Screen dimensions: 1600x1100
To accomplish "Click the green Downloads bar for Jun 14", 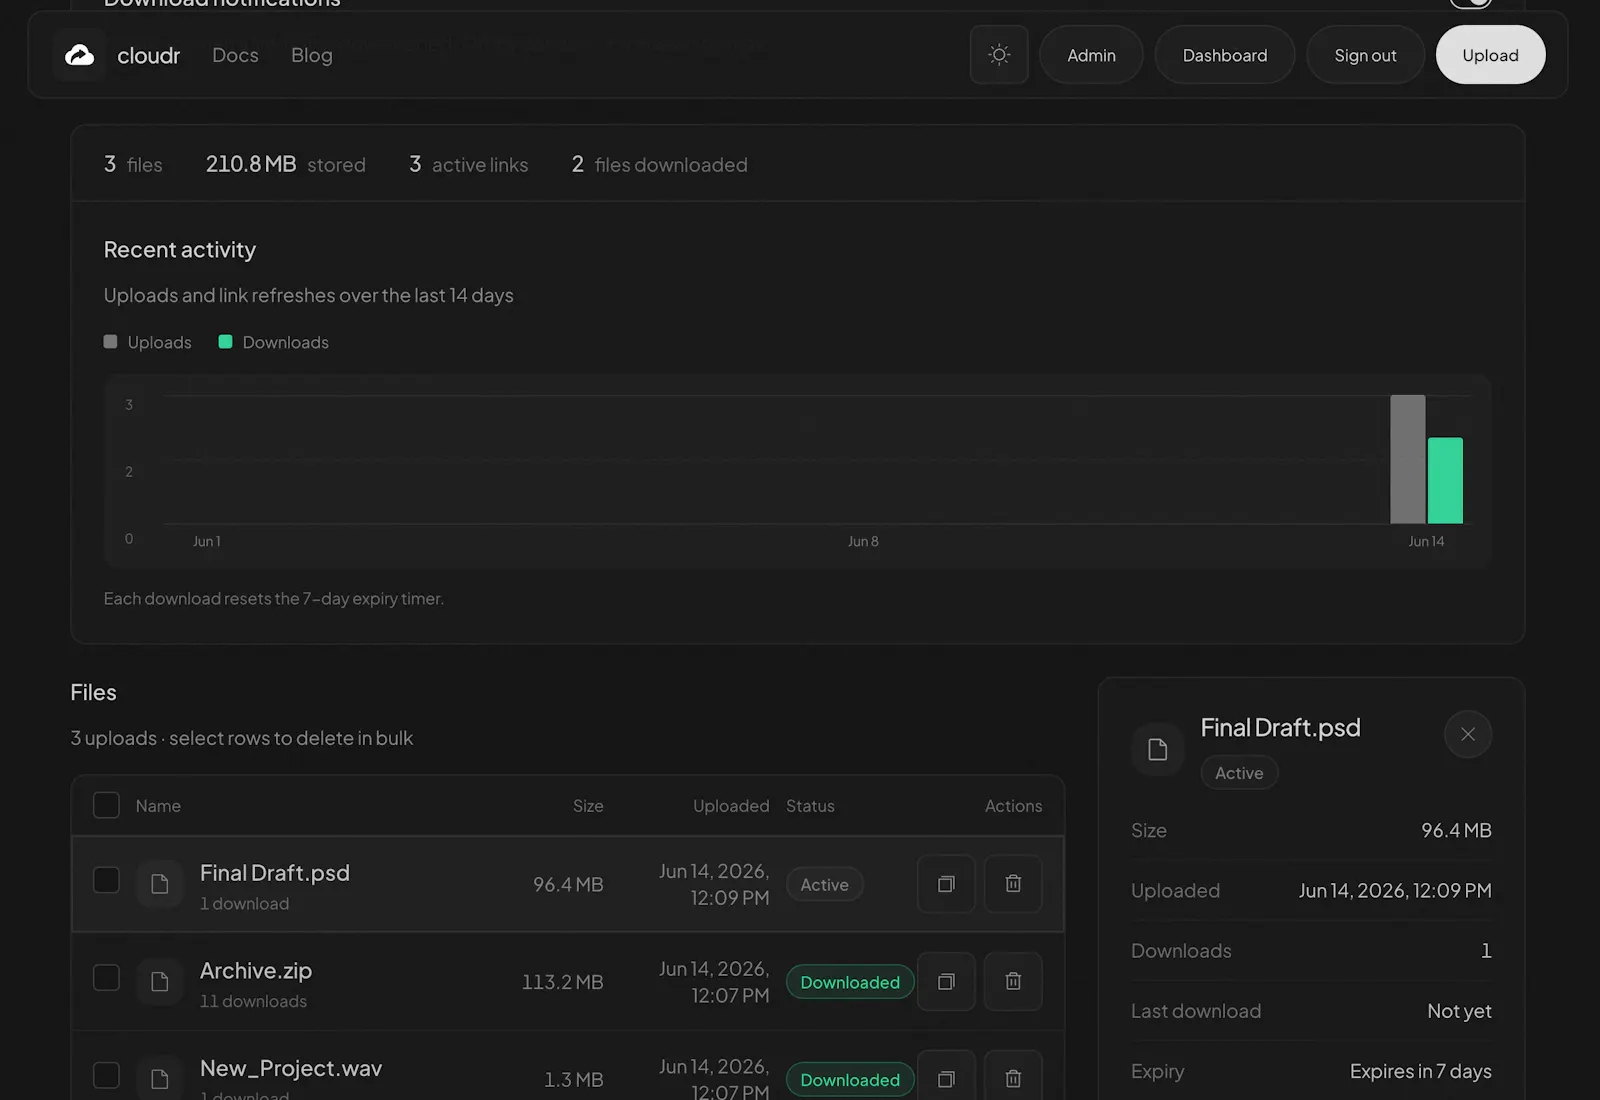I will [1445, 480].
